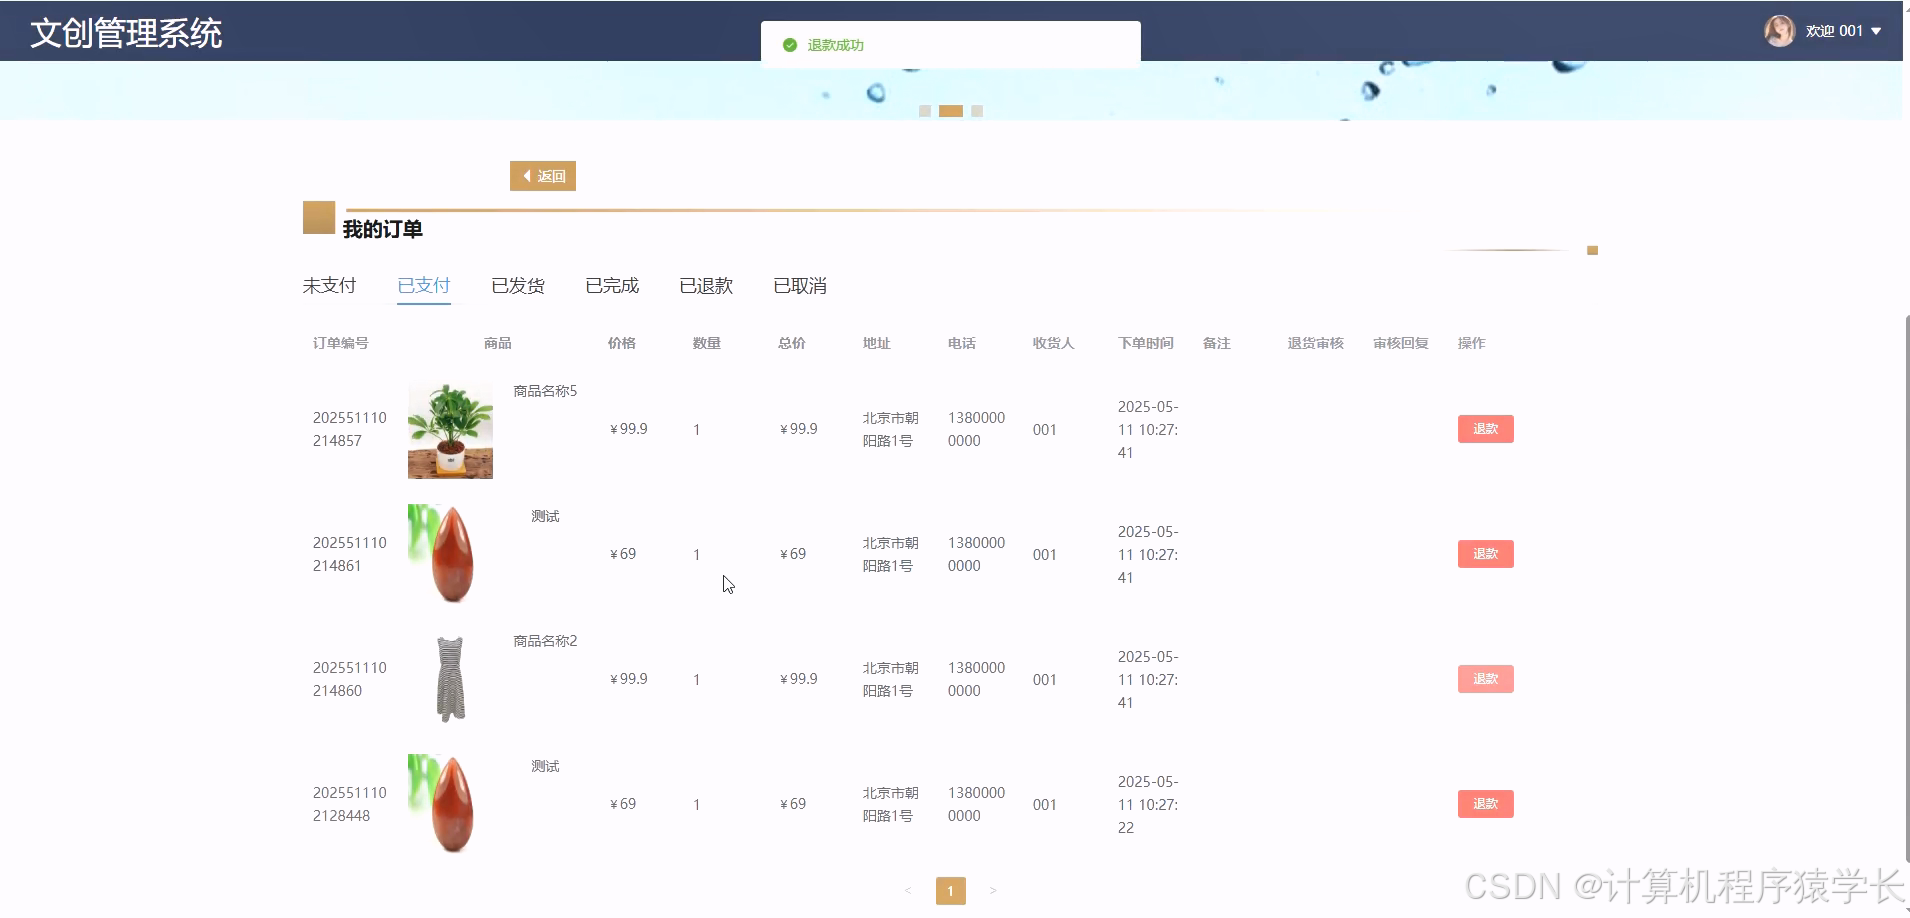
Task: Go to the next page arrow
Action: click(993, 891)
